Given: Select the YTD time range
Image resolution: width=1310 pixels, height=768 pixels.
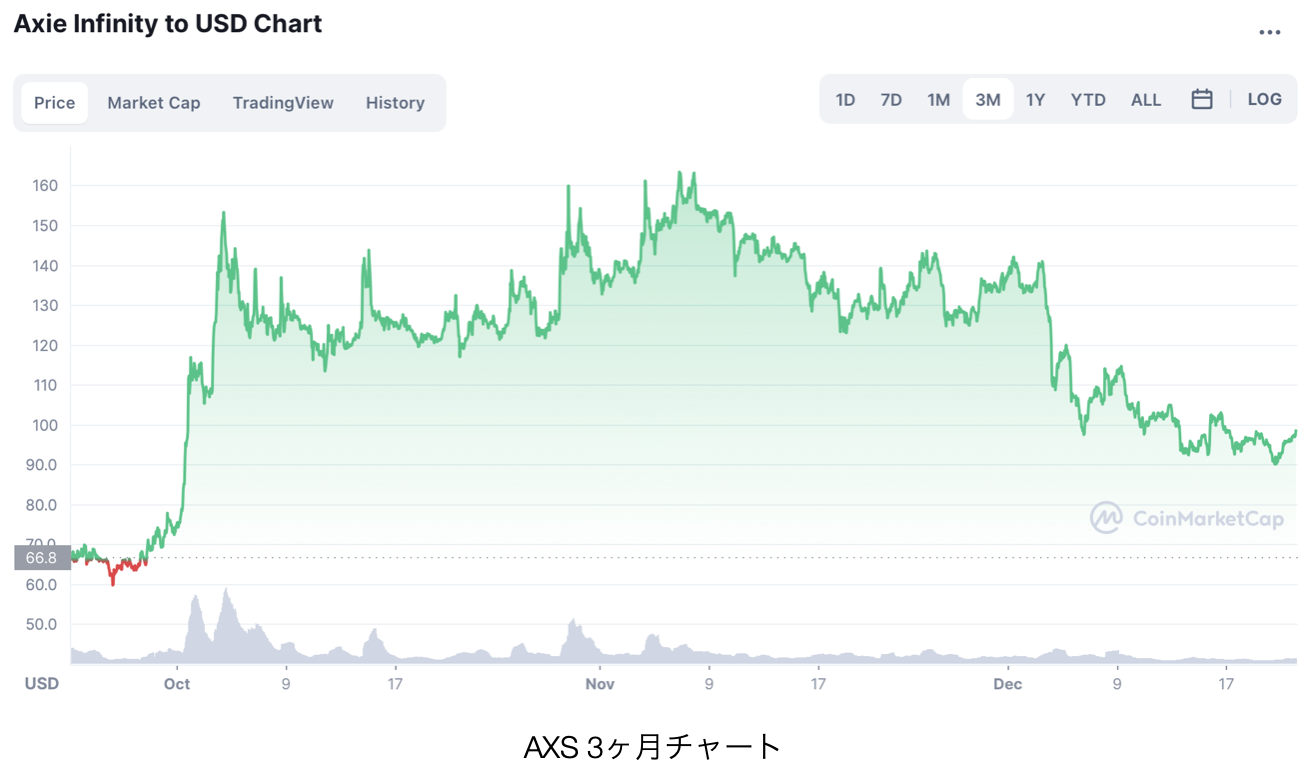Looking at the screenshot, I should click(1088, 99).
